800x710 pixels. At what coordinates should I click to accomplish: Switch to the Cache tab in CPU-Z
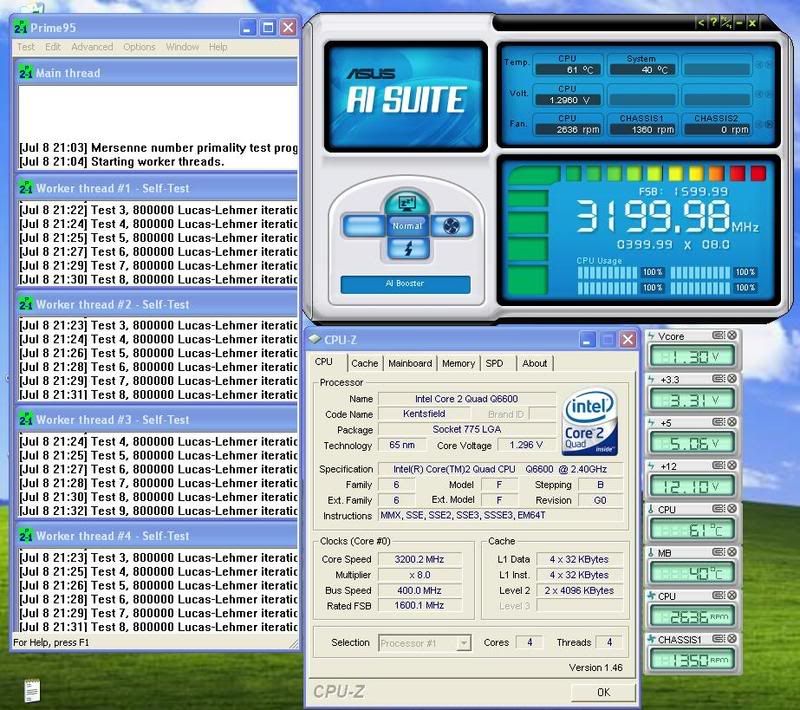pyautogui.click(x=364, y=363)
